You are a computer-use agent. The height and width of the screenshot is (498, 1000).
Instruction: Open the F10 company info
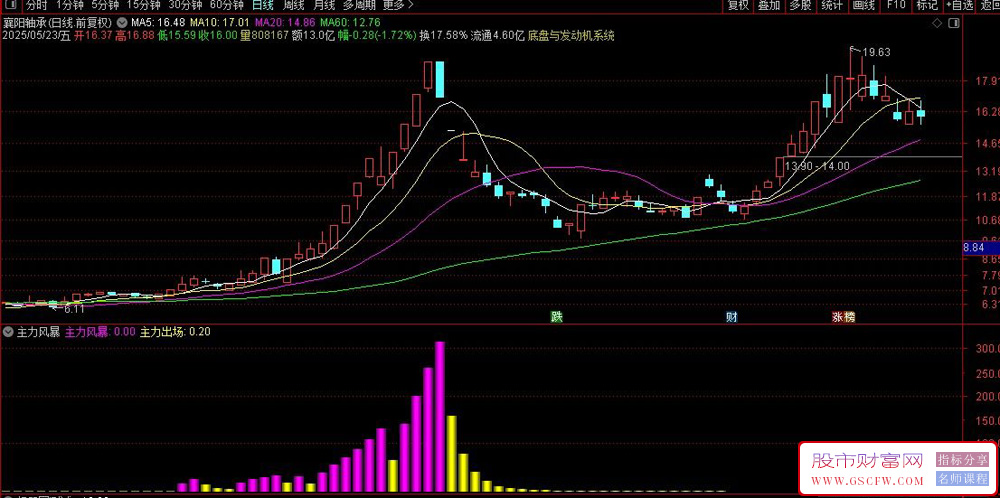[896, 6]
